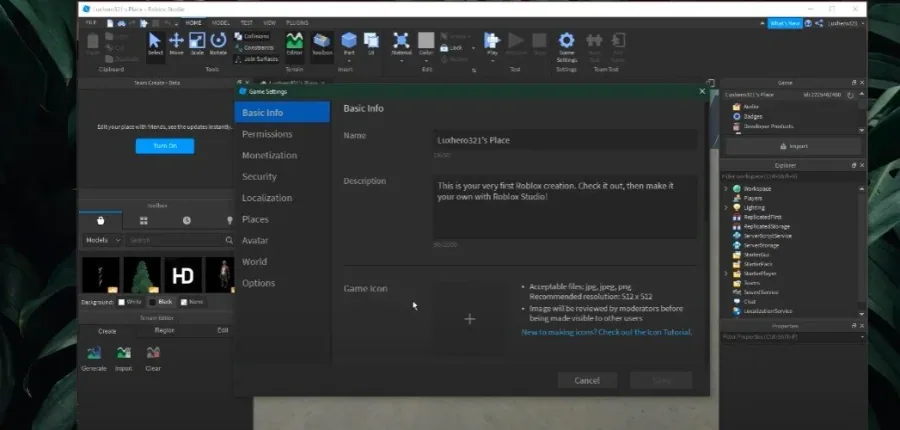Open the Models category dropdown
Image resolution: width=900 pixels, height=430 pixels.
(102, 240)
